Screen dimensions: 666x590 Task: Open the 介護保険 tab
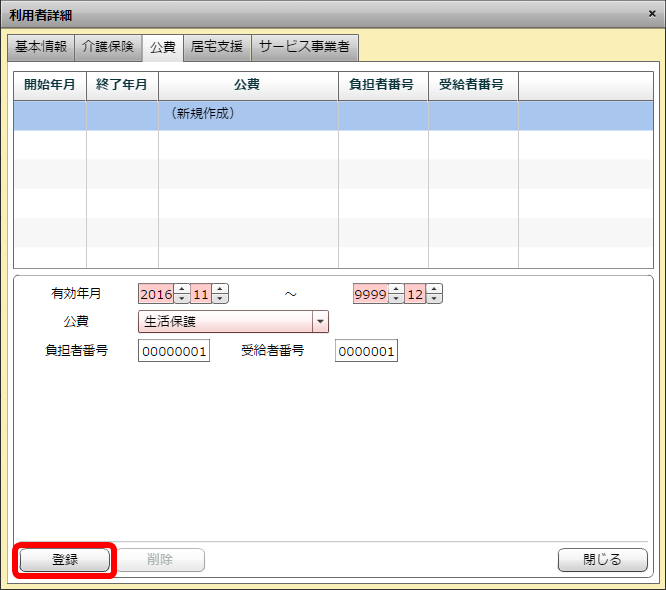coord(108,47)
